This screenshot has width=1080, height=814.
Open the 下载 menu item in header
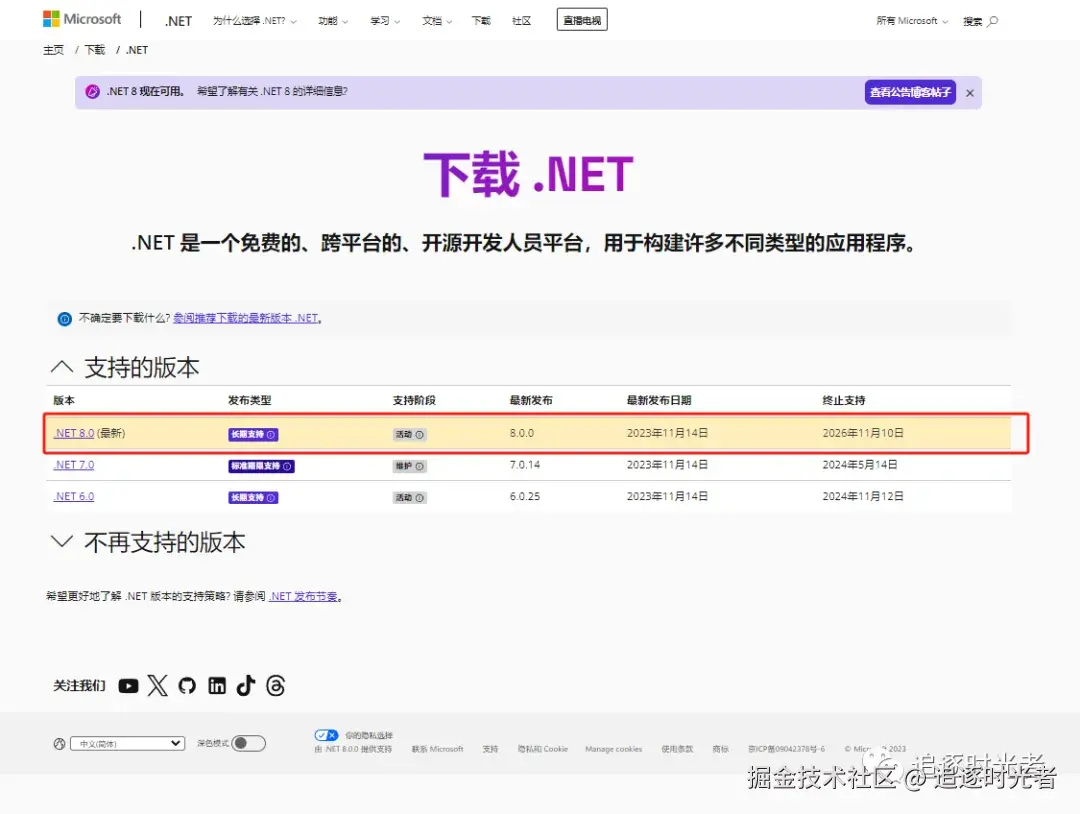[481, 21]
